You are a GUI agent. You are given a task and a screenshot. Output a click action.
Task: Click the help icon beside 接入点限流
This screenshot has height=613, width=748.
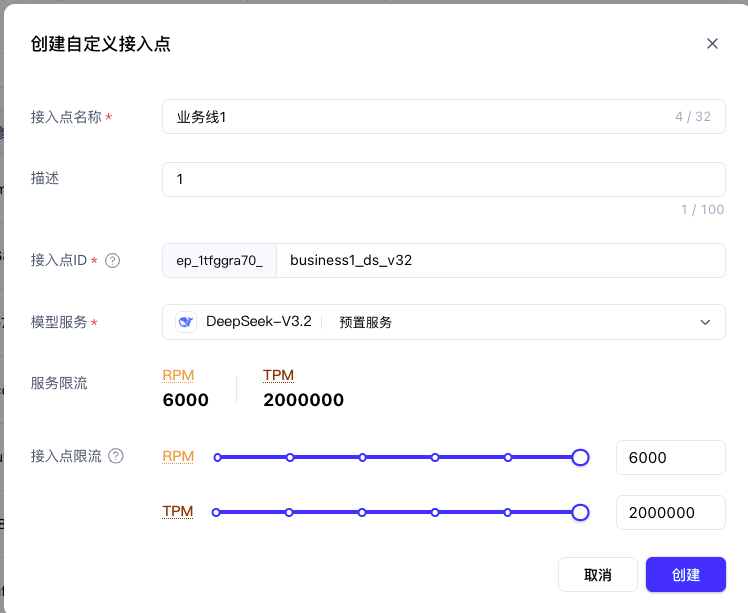[x=117, y=456]
